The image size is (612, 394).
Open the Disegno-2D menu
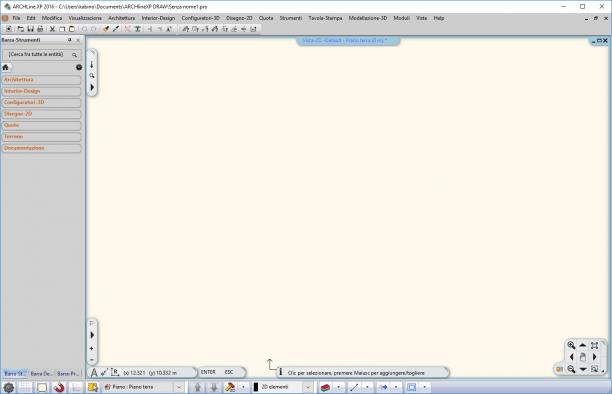pyautogui.click(x=239, y=18)
